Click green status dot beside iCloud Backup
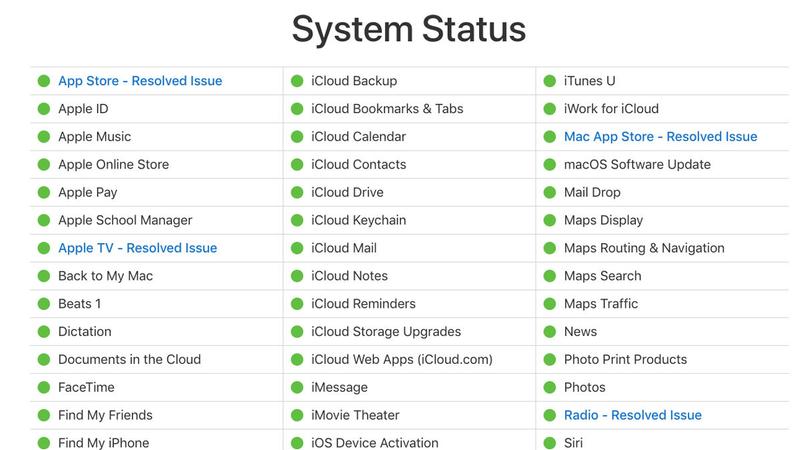This screenshot has width=800, height=450. [297, 81]
